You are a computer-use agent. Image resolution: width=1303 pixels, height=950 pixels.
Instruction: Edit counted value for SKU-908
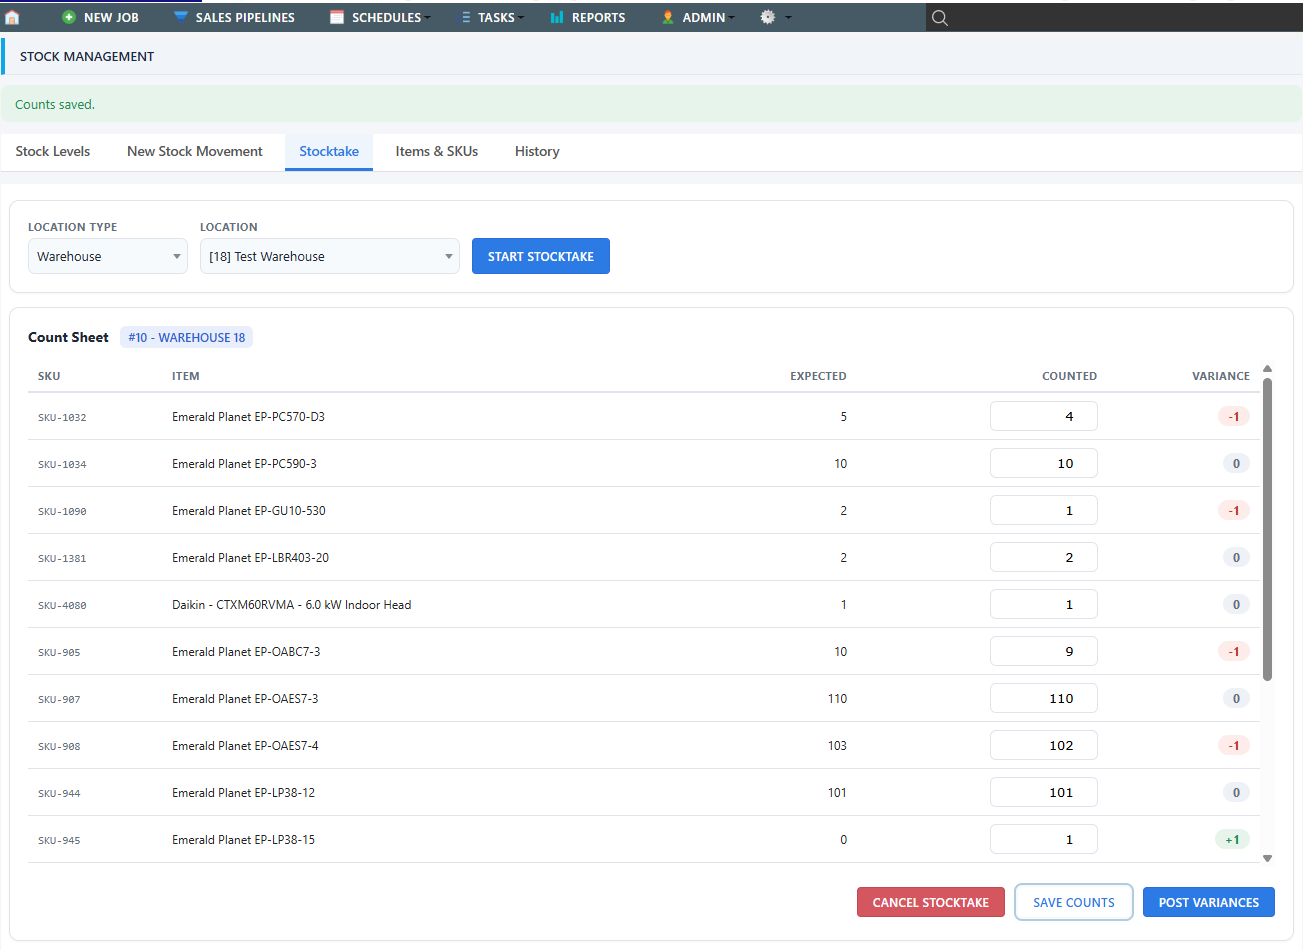(1044, 745)
